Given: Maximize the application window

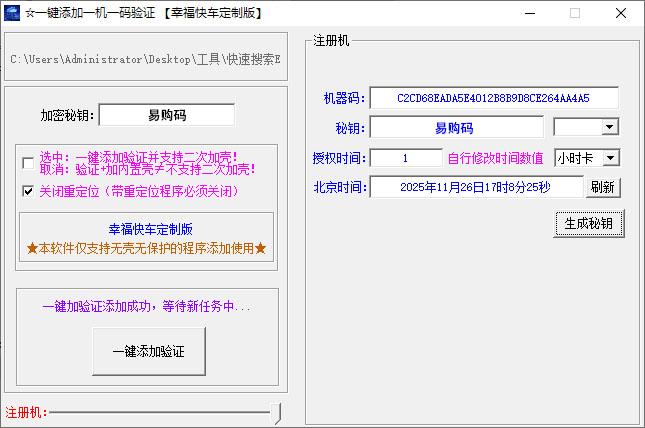Looking at the screenshot, I should click(575, 13).
